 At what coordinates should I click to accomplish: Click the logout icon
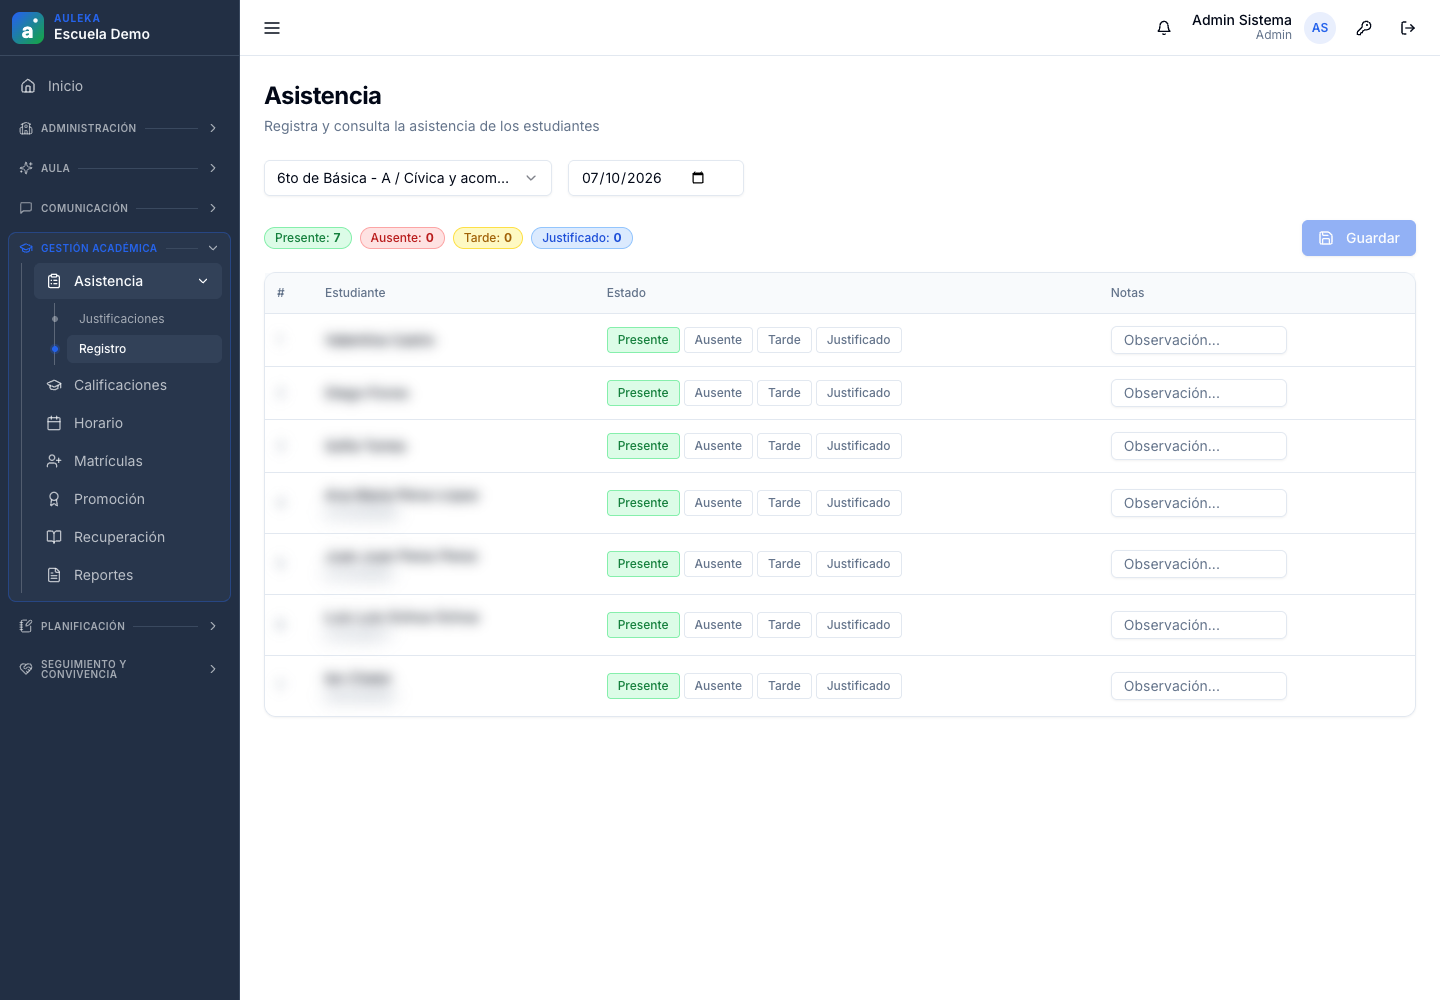point(1408,28)
